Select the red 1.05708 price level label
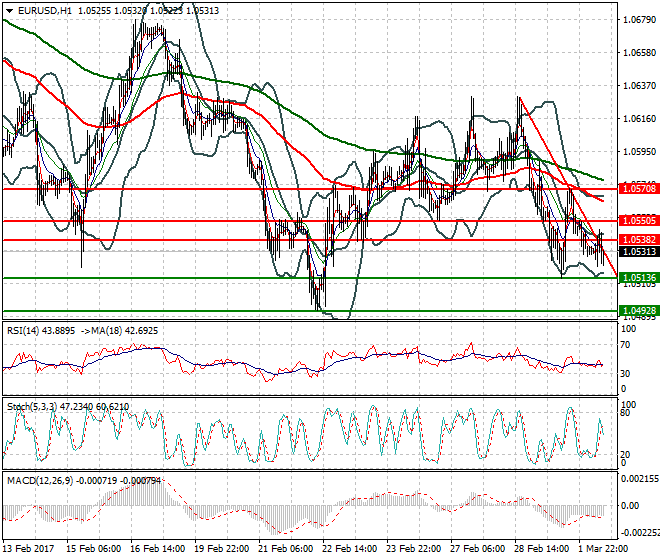Image resolution: width=660 pixels, height=560 pixels. (639, 189)
